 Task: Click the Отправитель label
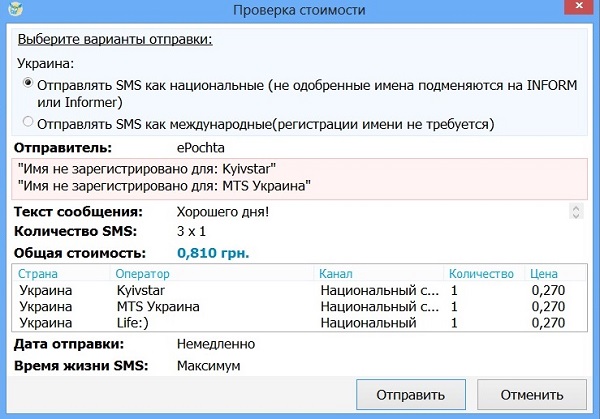tap(63, 148)
